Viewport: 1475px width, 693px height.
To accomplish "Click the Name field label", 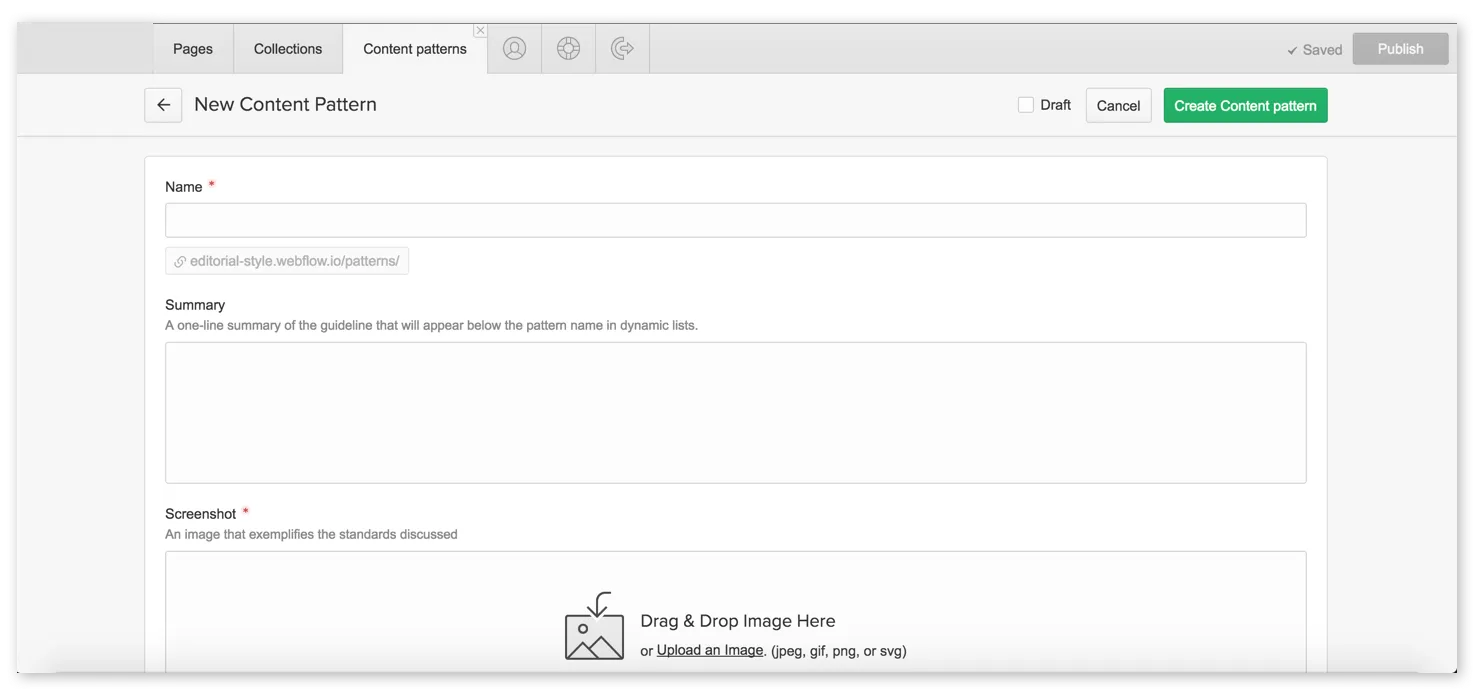I will pyautogui.click(x=184, y=187).
